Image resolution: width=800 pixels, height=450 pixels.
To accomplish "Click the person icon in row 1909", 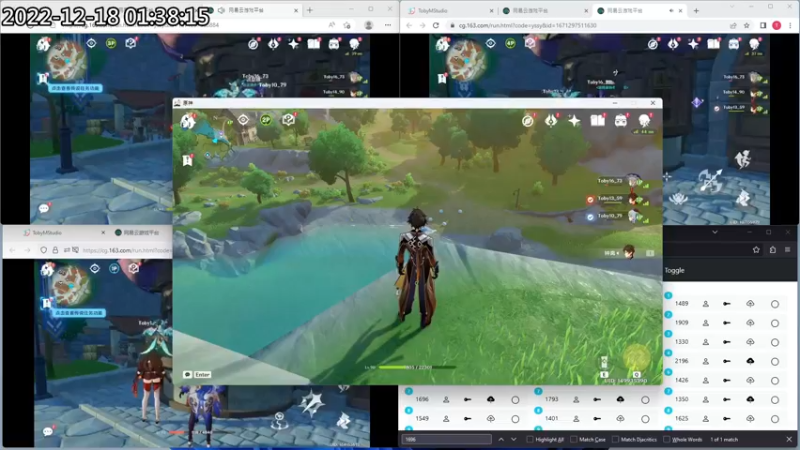I will (706, 323).
